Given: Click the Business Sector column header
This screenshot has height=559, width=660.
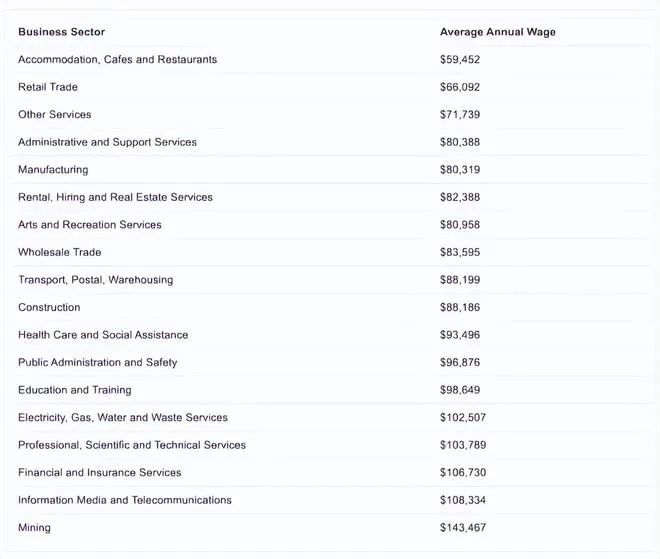Looking at the screenshot, I should point(61,32).
